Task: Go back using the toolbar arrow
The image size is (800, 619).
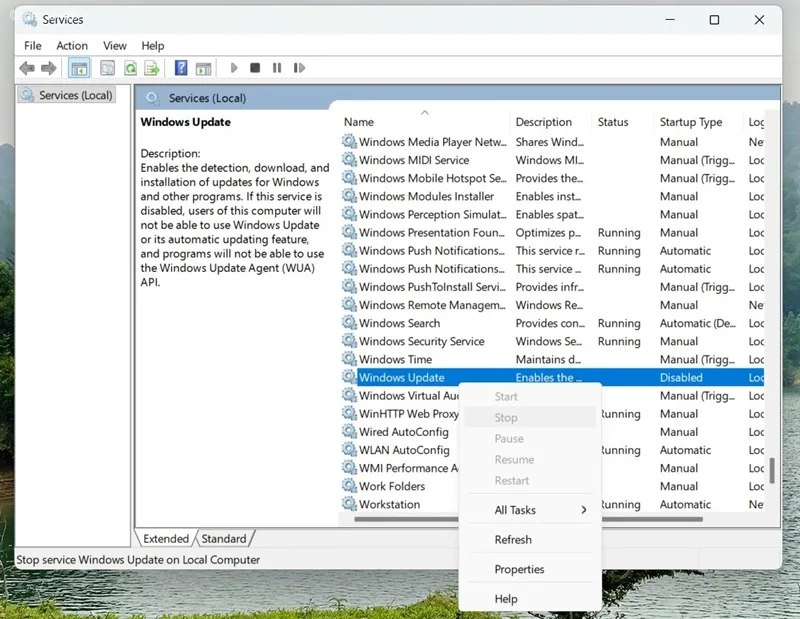Action: [x=27, y=68]
